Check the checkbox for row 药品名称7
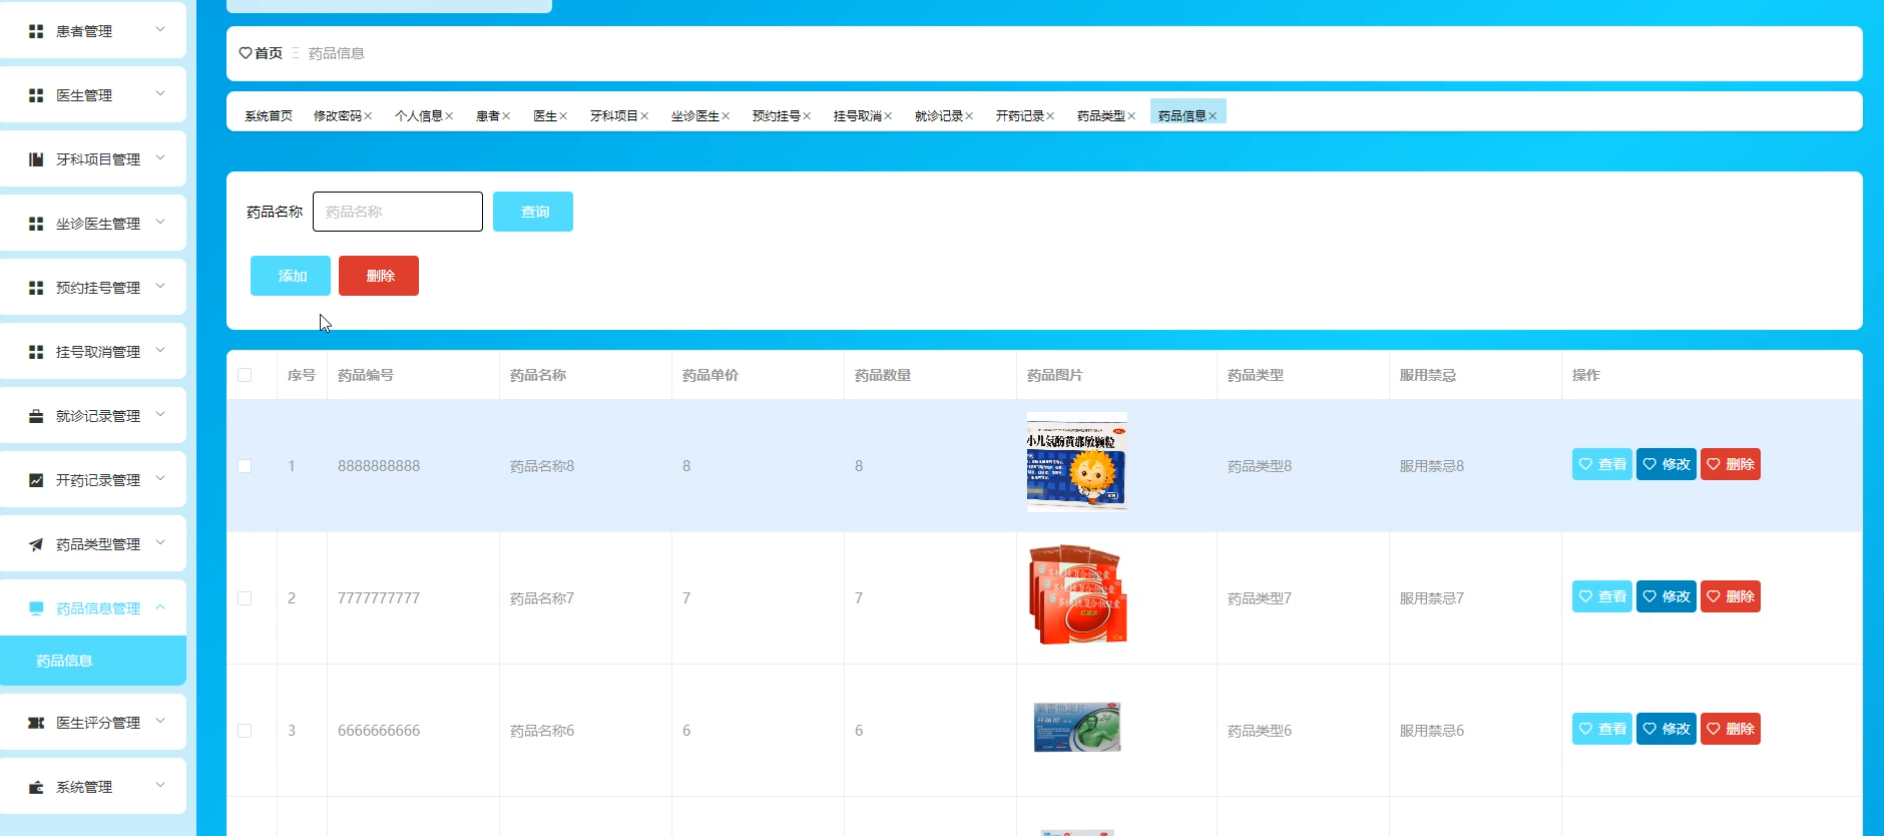 click(x=245, y=598)
